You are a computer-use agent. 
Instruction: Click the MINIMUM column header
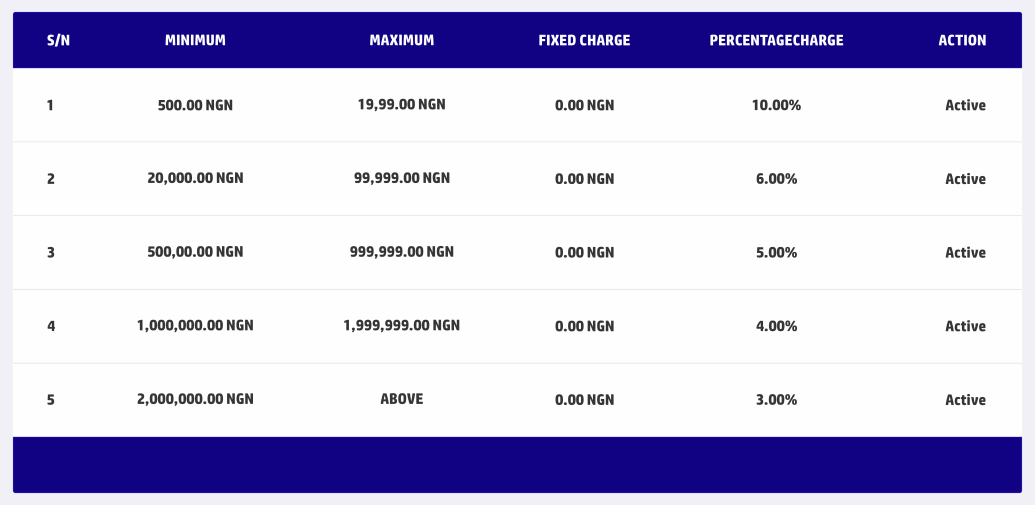(195, 40)
